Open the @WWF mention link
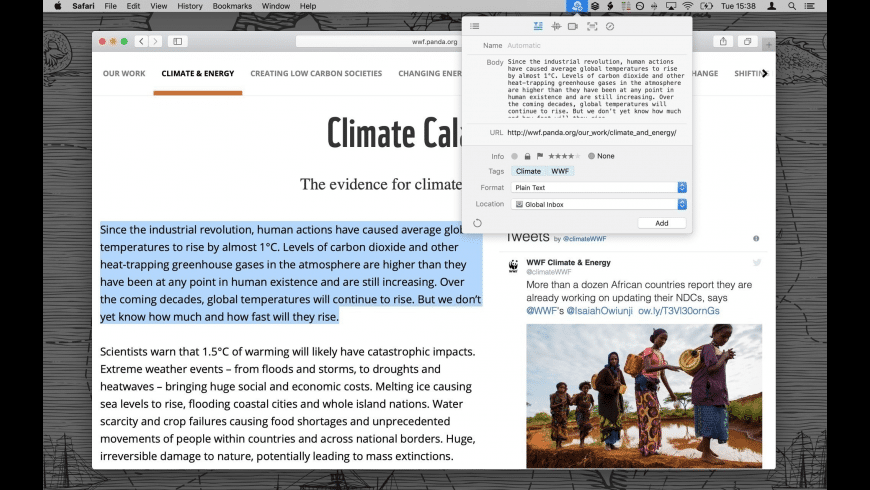 click(x=541, y=311)
